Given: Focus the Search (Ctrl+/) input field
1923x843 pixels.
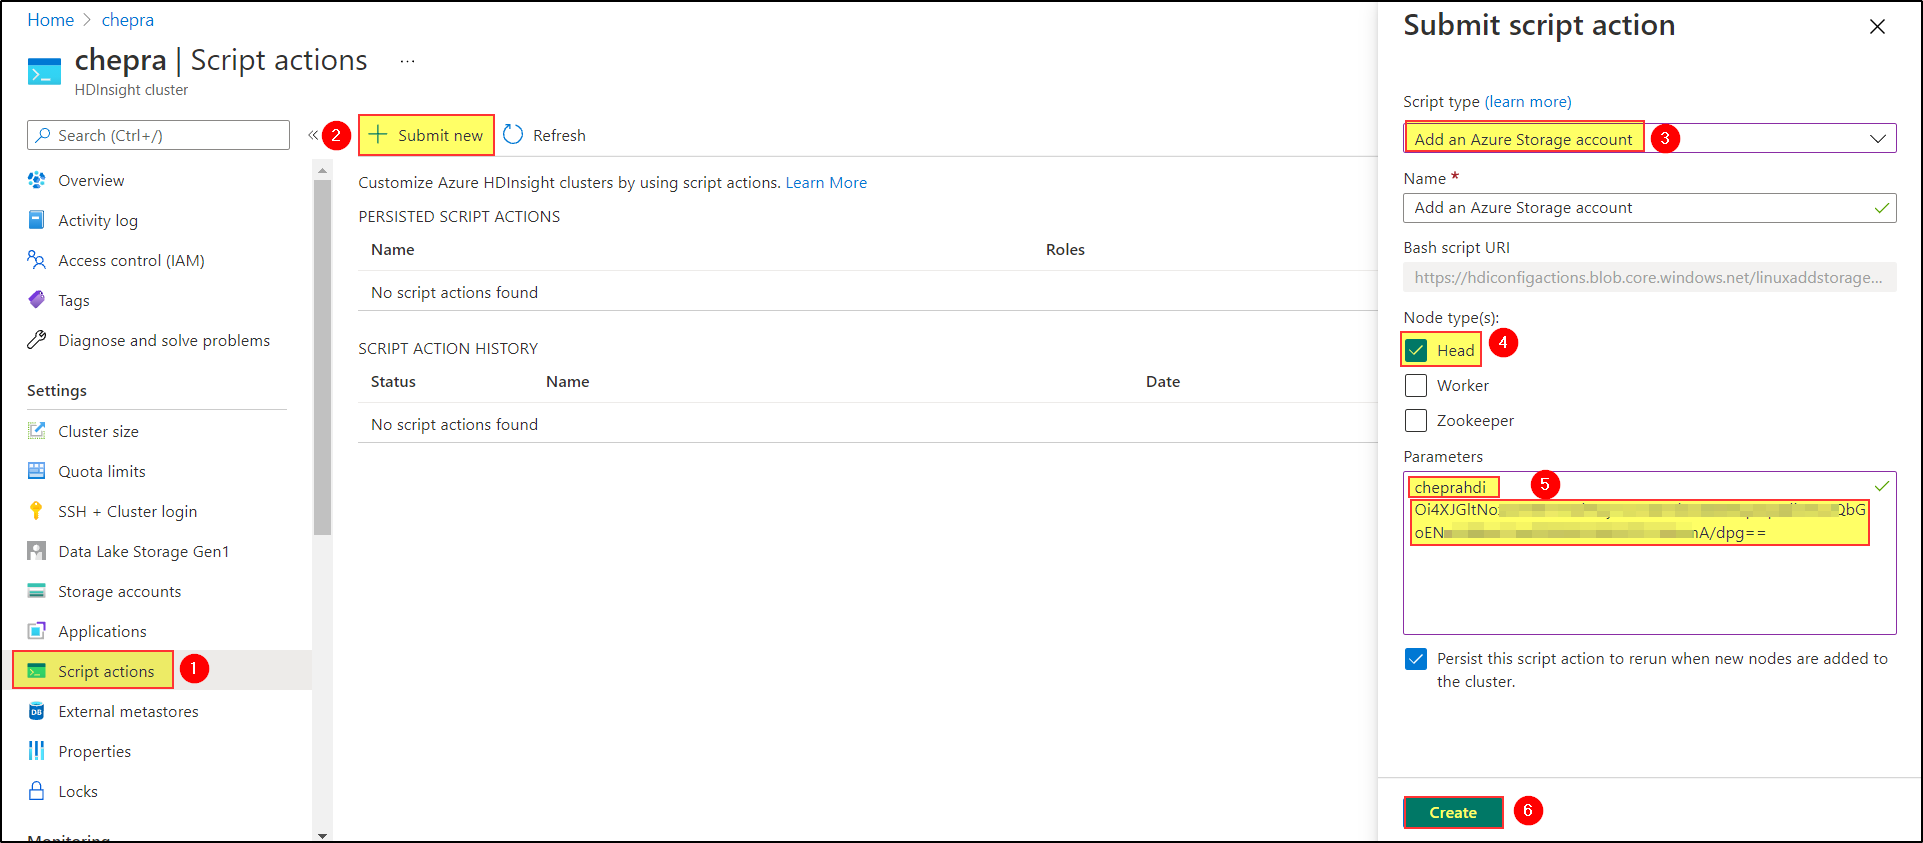Looking at the screenshot, I should (158, 135).
